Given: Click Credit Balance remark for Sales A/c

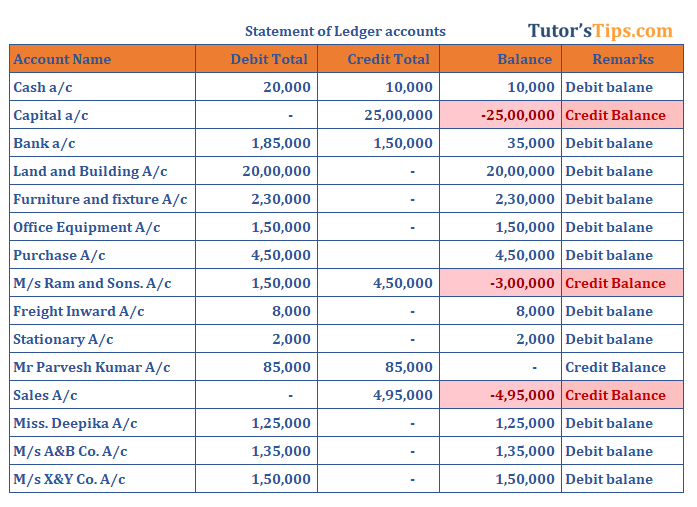Looking at the screenshot, I should [x=622, y=395].
